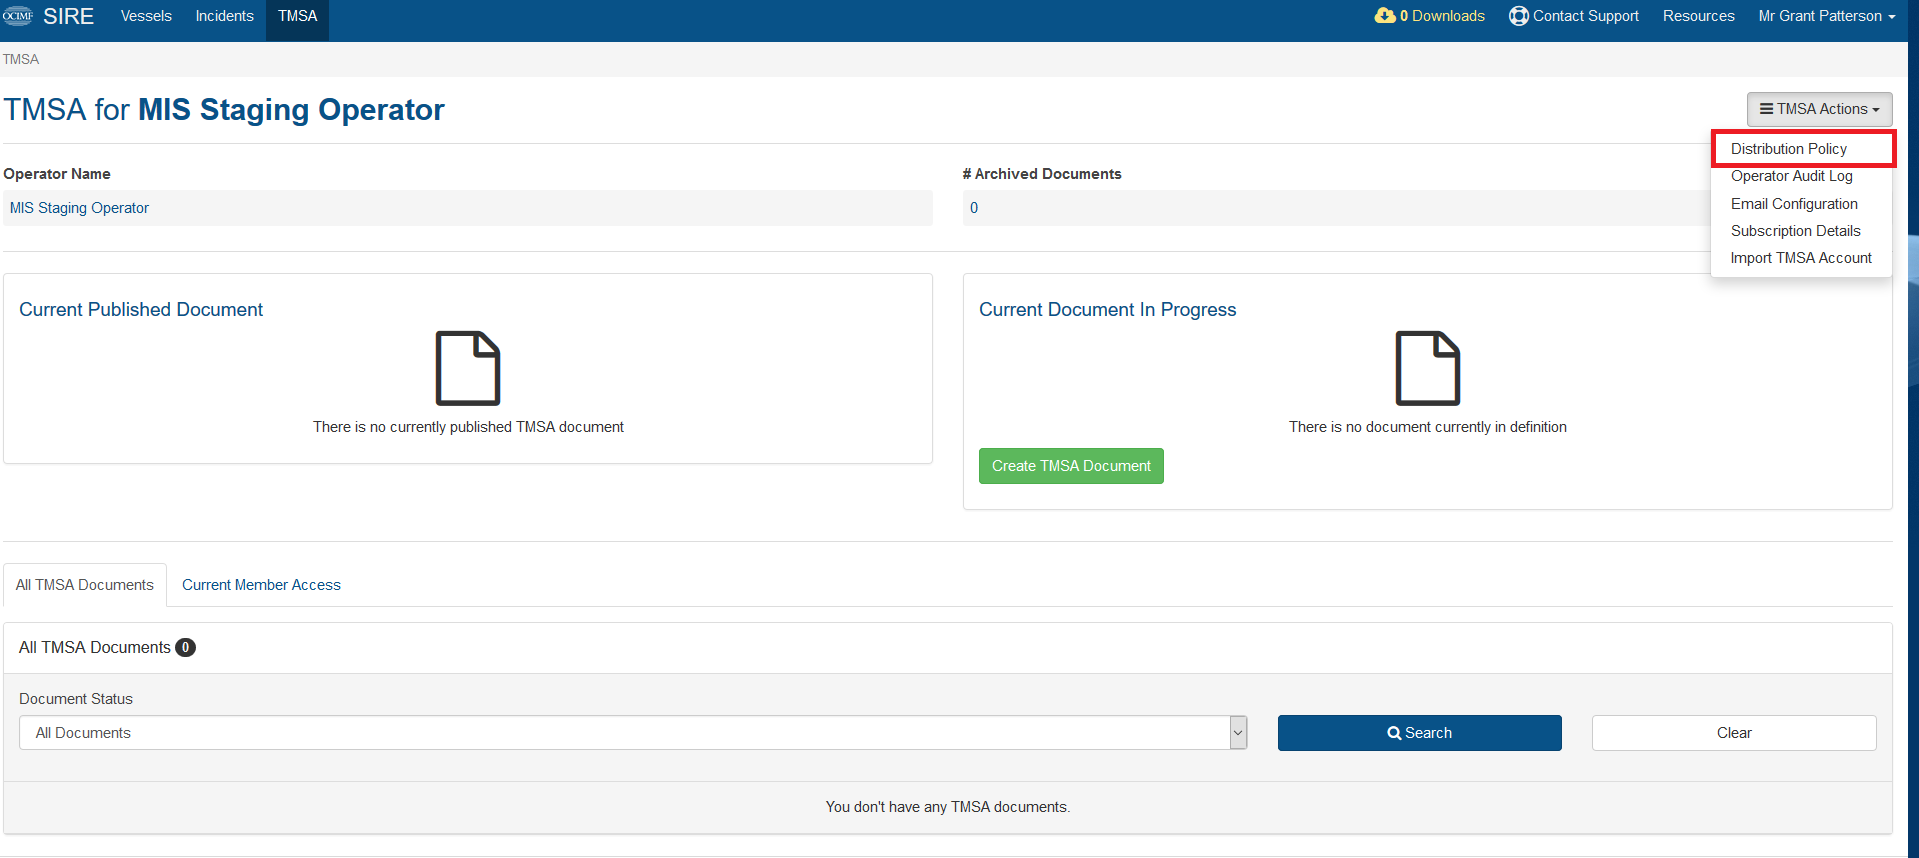The height and width of the screenshot is (858, 1919).
Task: Click the Archived Documents value 0
Action: pyautogui.click(x=974, y=208)
